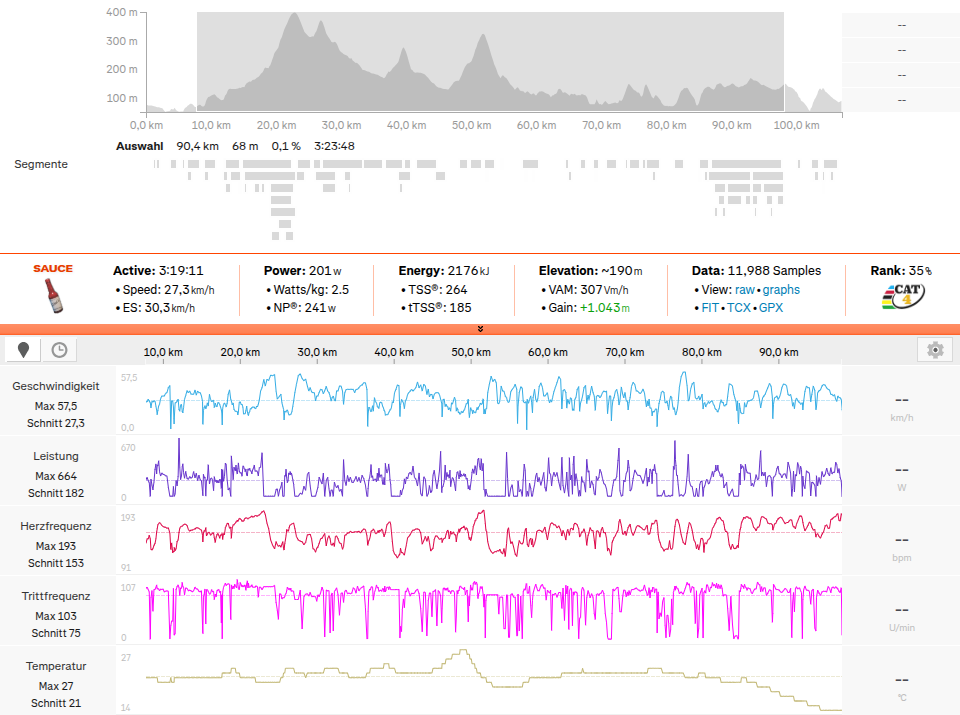
Task: Click the ES 30,3 km/h value
Action: click(x=169, y=308)
